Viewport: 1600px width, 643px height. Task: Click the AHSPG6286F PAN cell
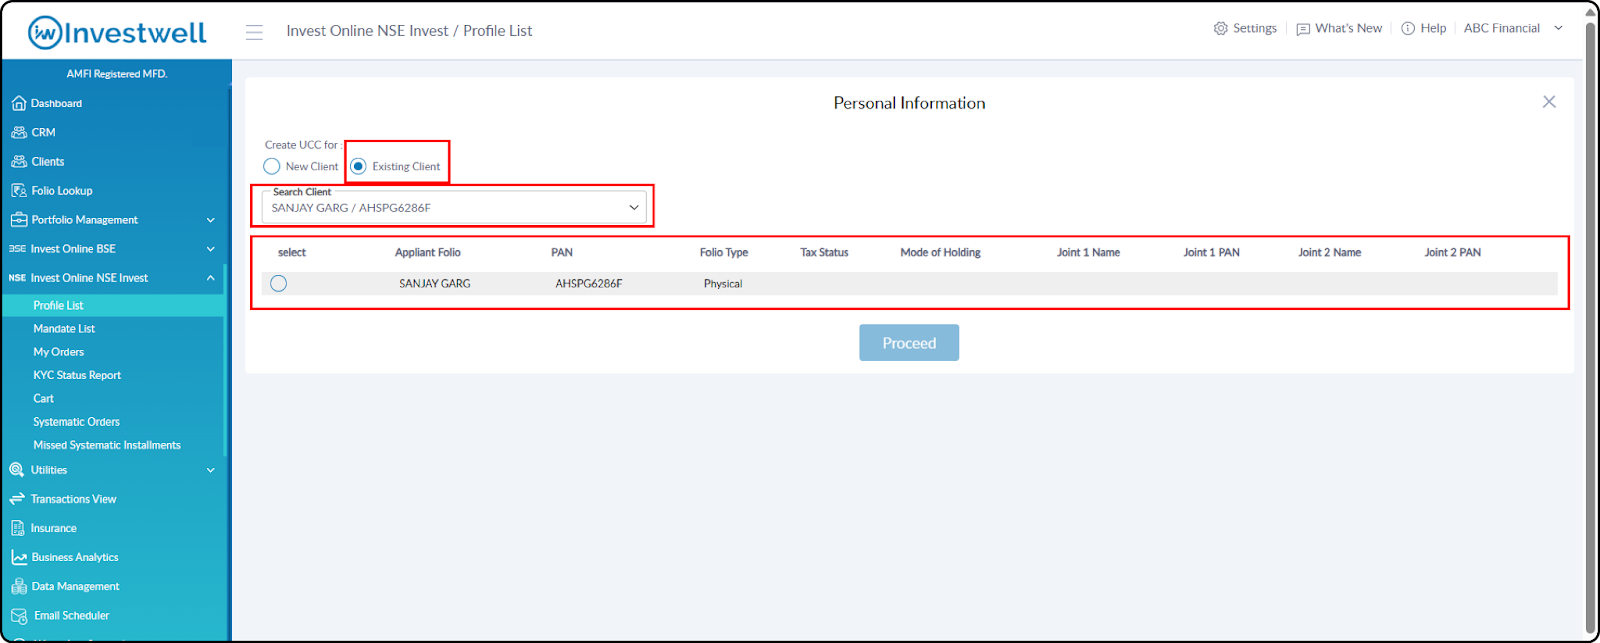(x=589, y=284)
